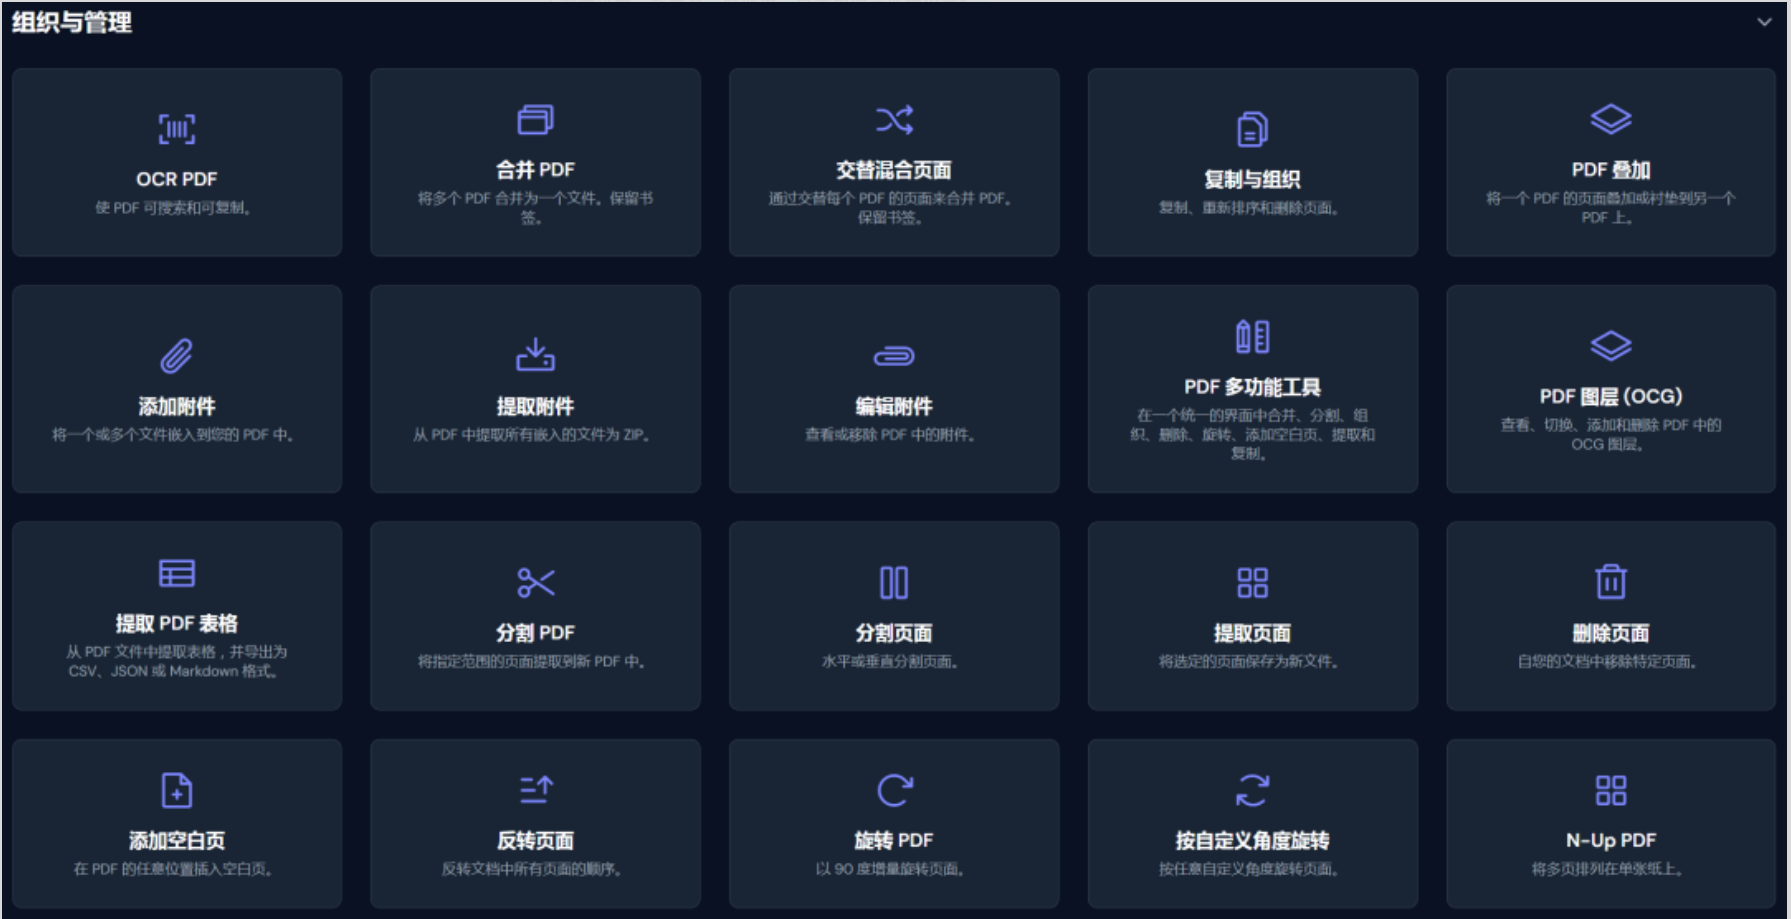Open the 复制与组织 tool title
This screenshot has width=1791, height=919.
coord(1252,179)
